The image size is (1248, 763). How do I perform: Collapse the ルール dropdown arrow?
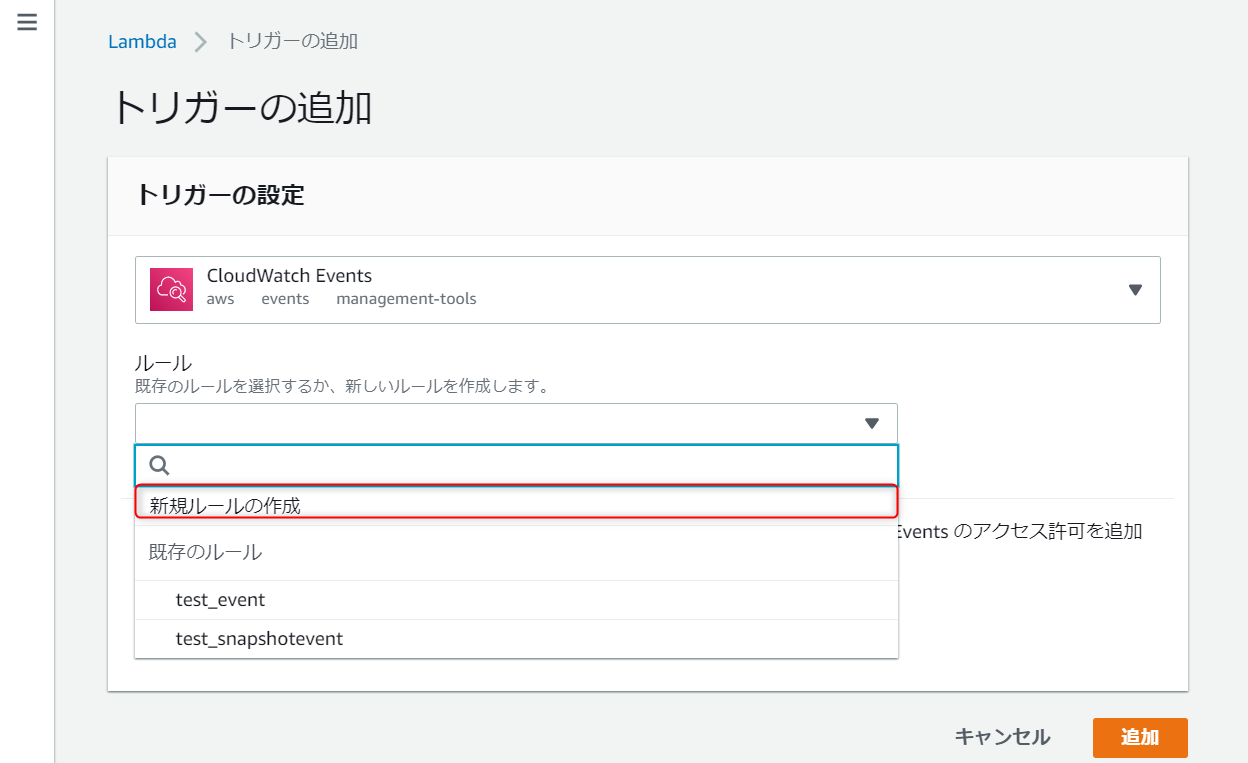click(872, 424)
